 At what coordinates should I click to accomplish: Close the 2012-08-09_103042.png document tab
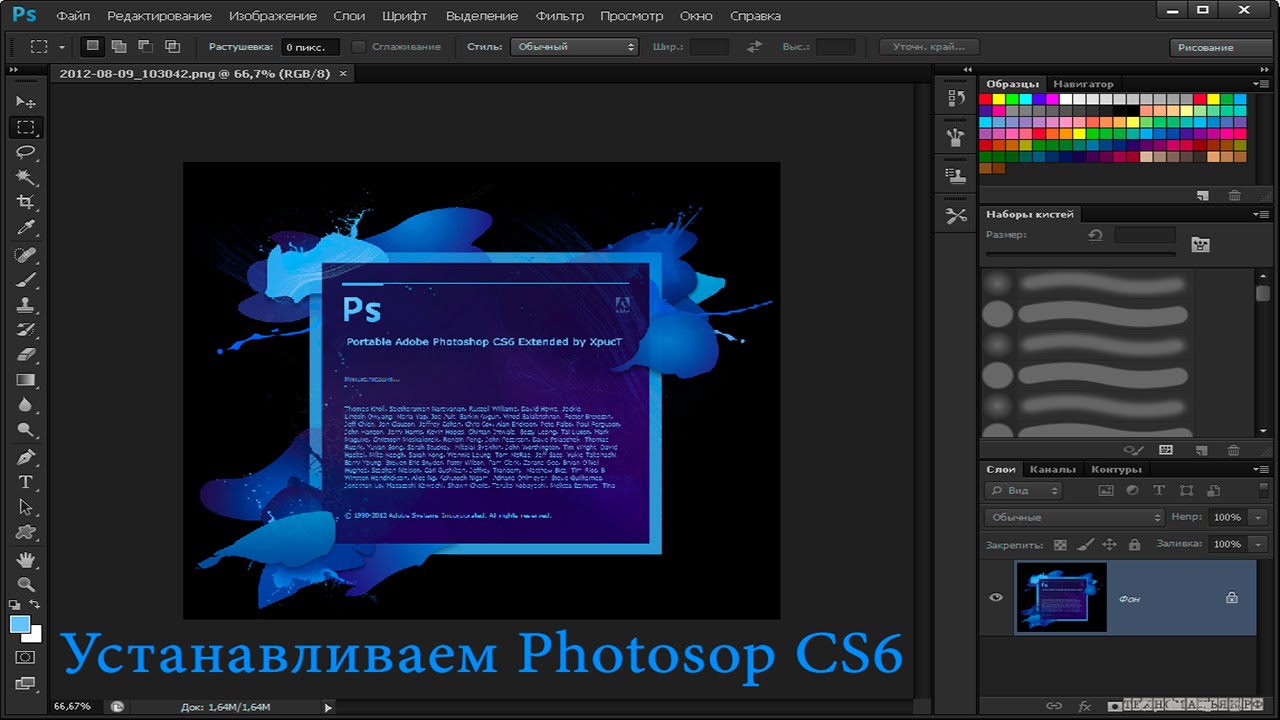pos(343,73)
